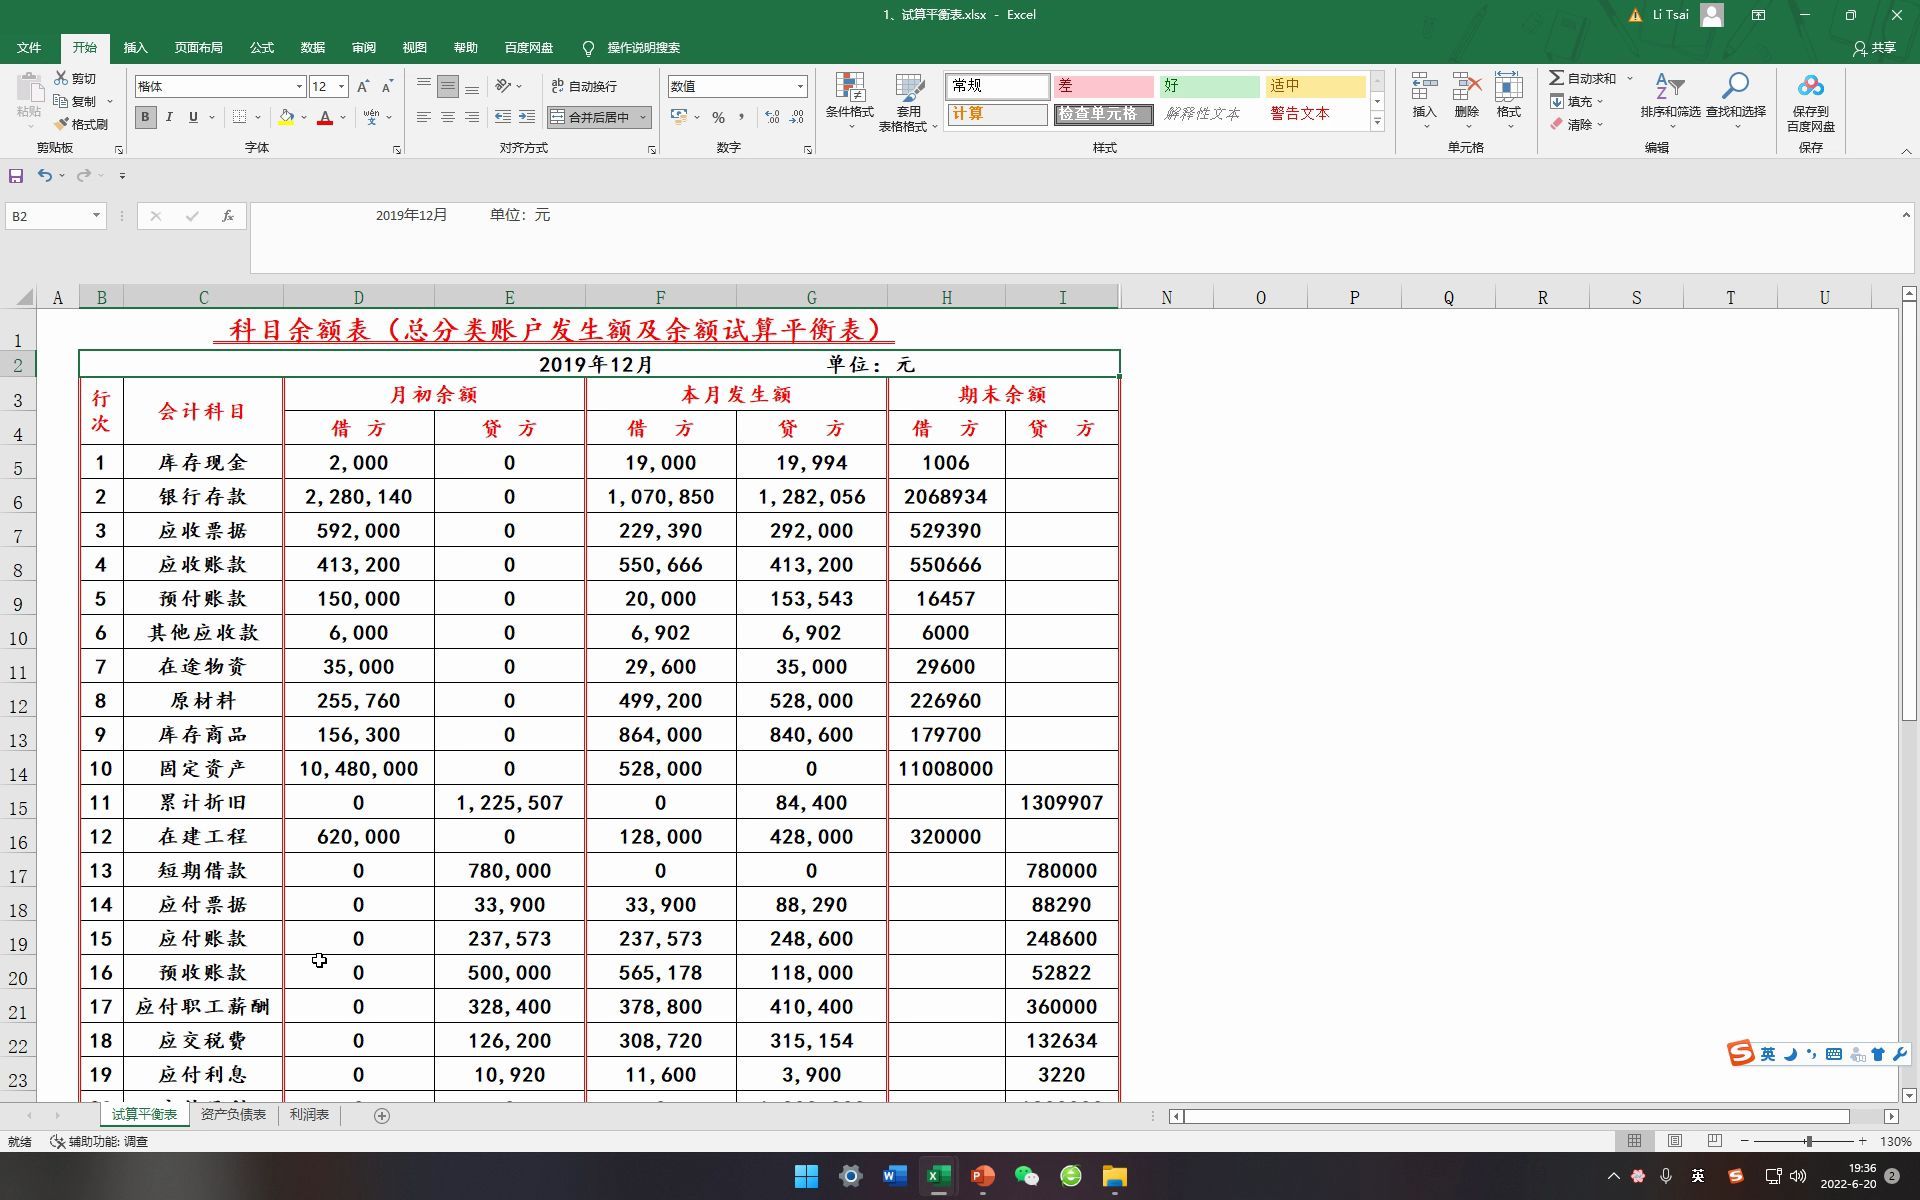
Task: Apply 差 Bad cell style
Action: click(x=1104, y=86)
